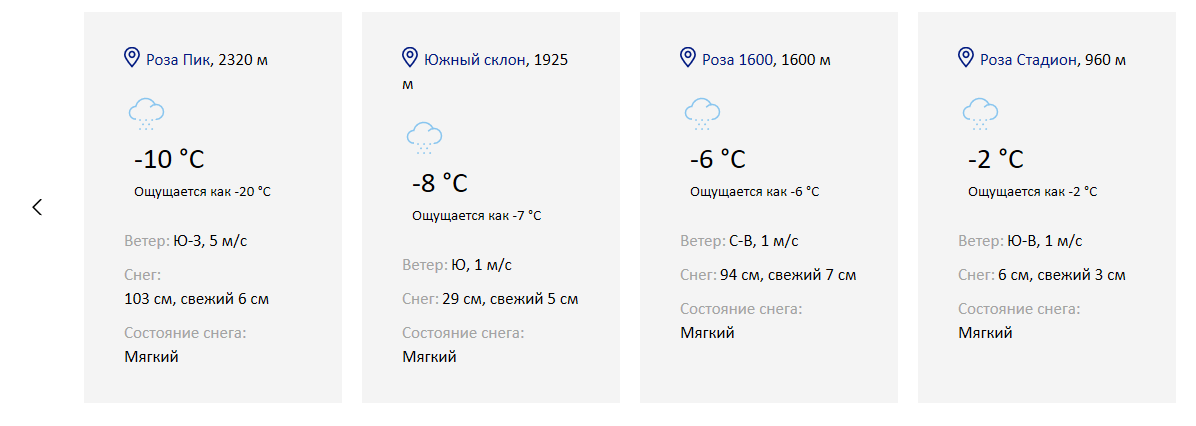
Task: Click the -6 °C temperature reading
Action: pos(718,160)
